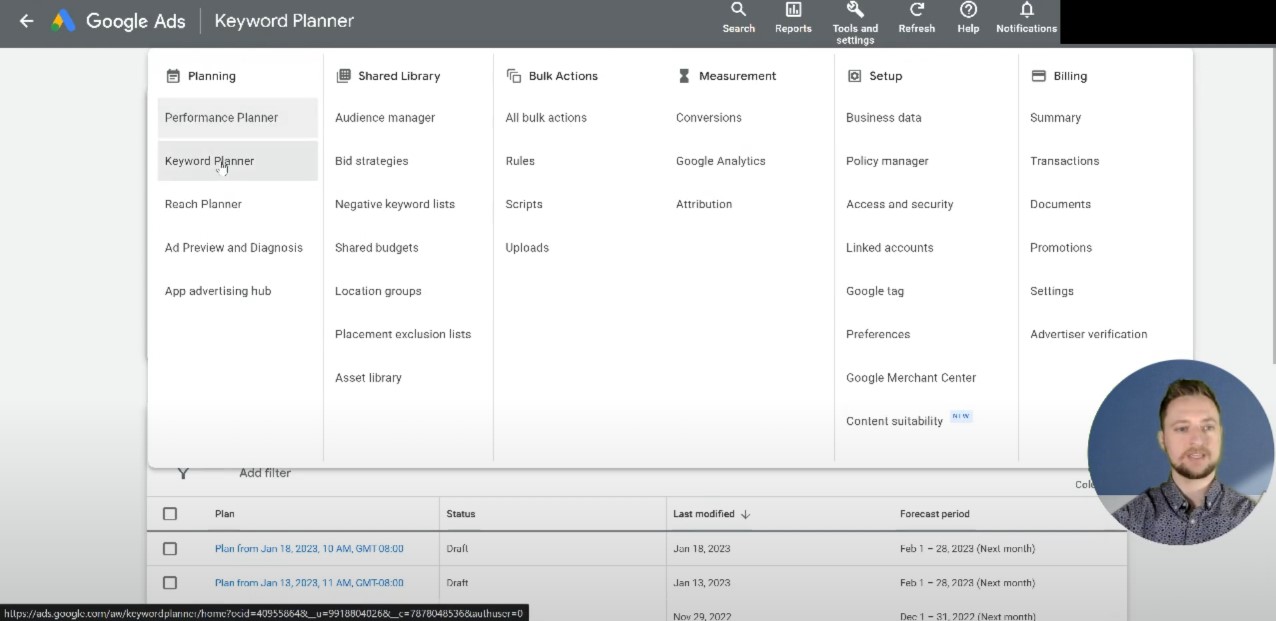
Task: Click the Plan column header
Action: pos(225,514)
